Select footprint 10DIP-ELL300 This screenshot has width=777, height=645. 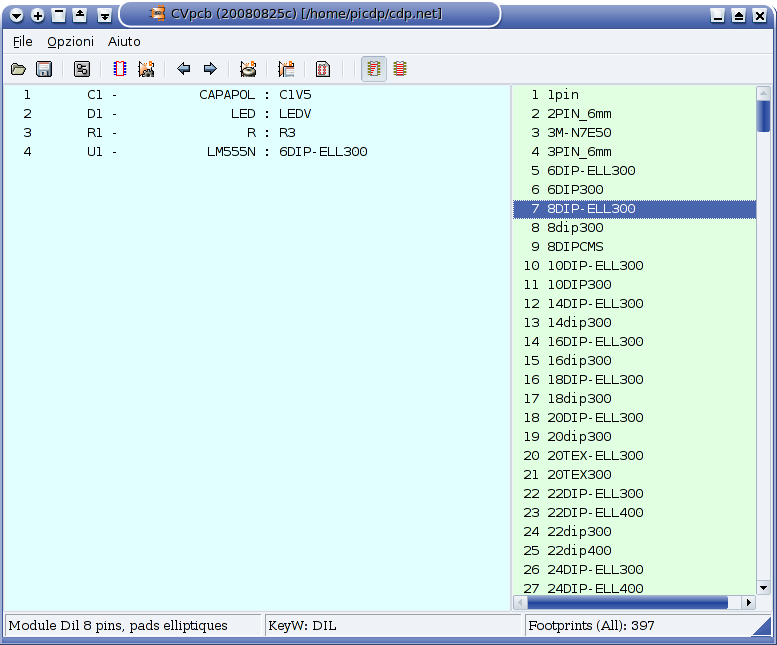[x=634, y=266]
